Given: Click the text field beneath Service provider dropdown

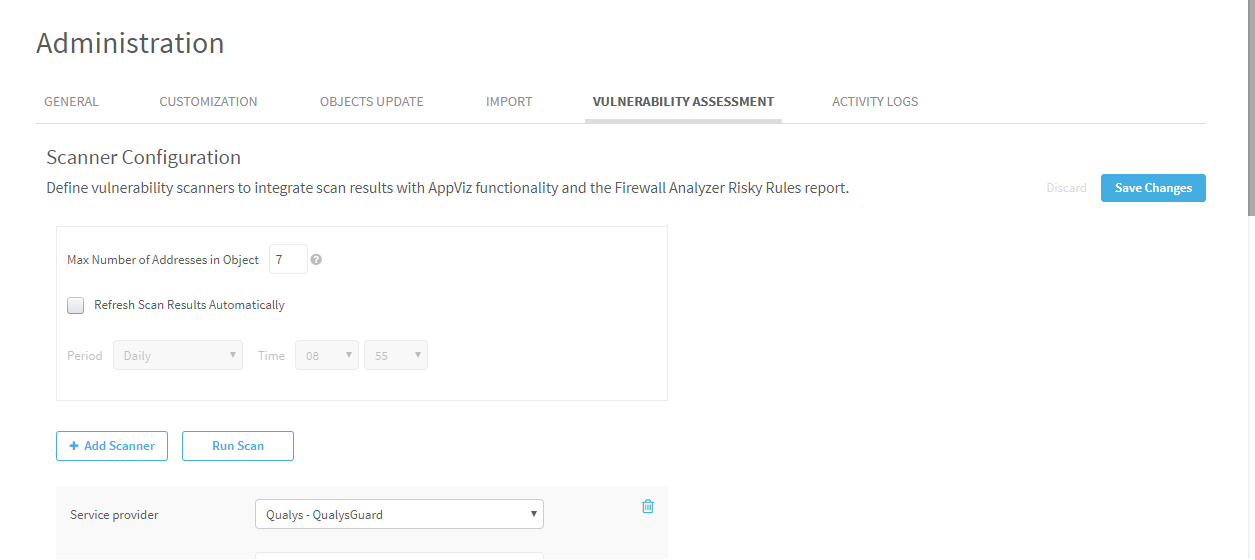Looking at the screenshot, I should tap(399, 555).
